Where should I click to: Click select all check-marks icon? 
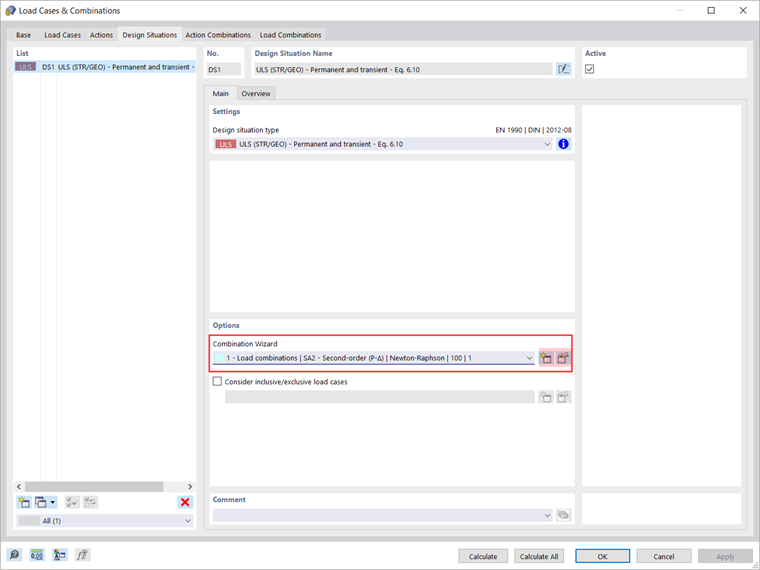pyautogui.click(x=72, y=502)
